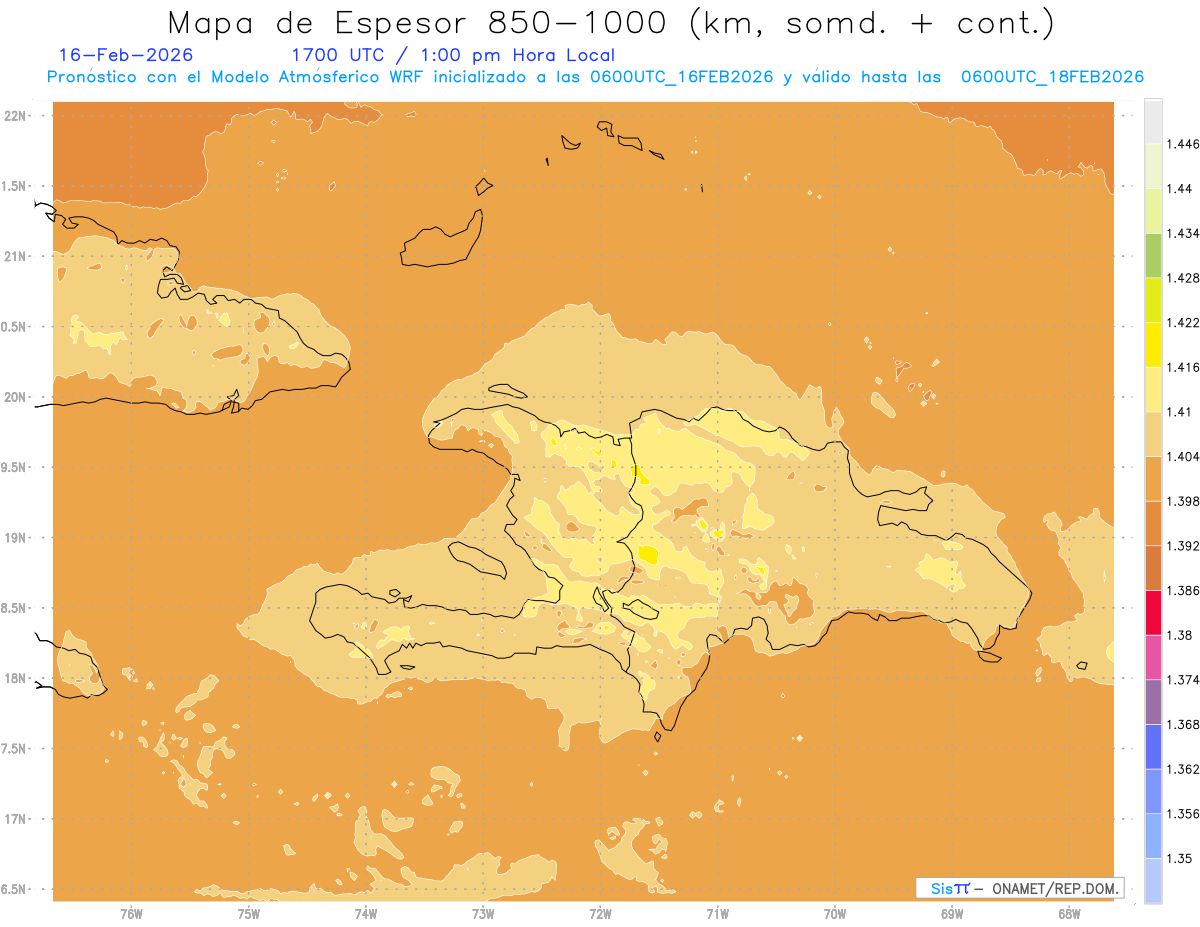Click the '72W' longitude label

tap(600, 913)
